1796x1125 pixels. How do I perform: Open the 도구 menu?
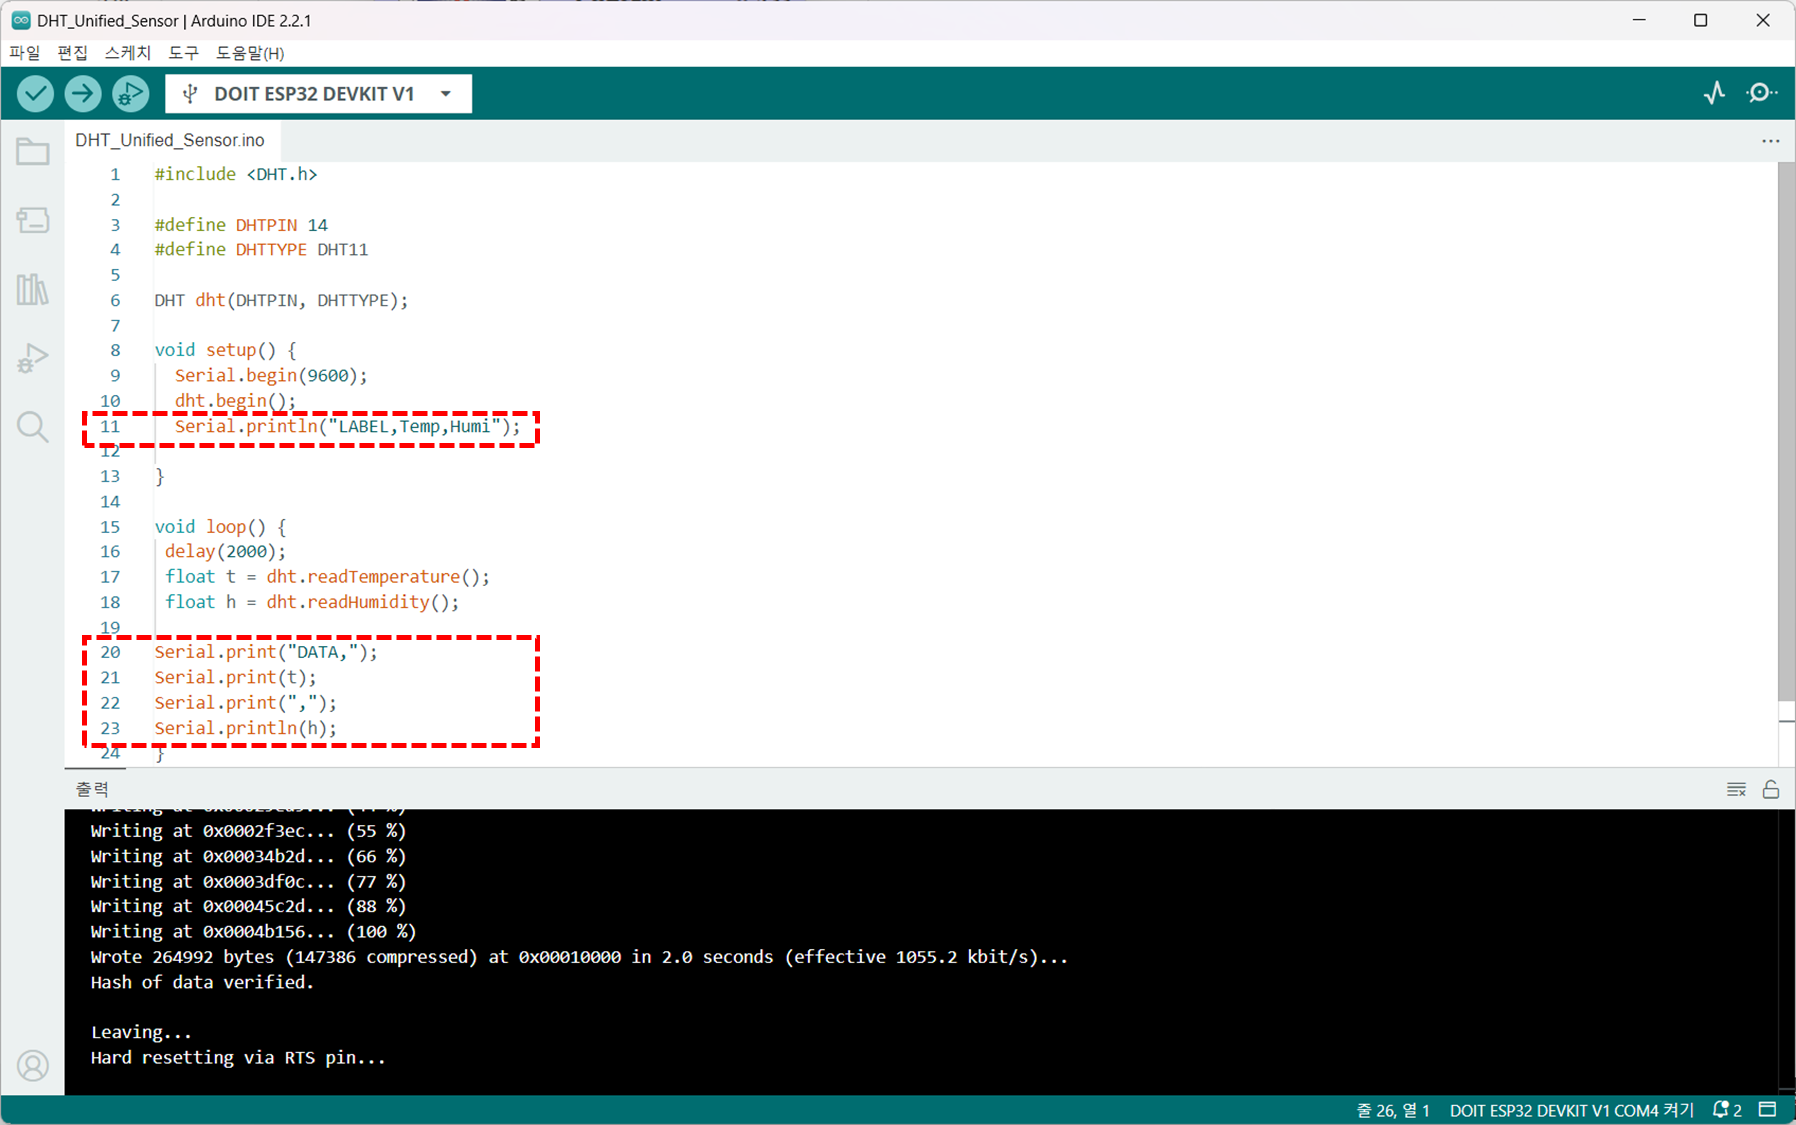pos(184,53)
